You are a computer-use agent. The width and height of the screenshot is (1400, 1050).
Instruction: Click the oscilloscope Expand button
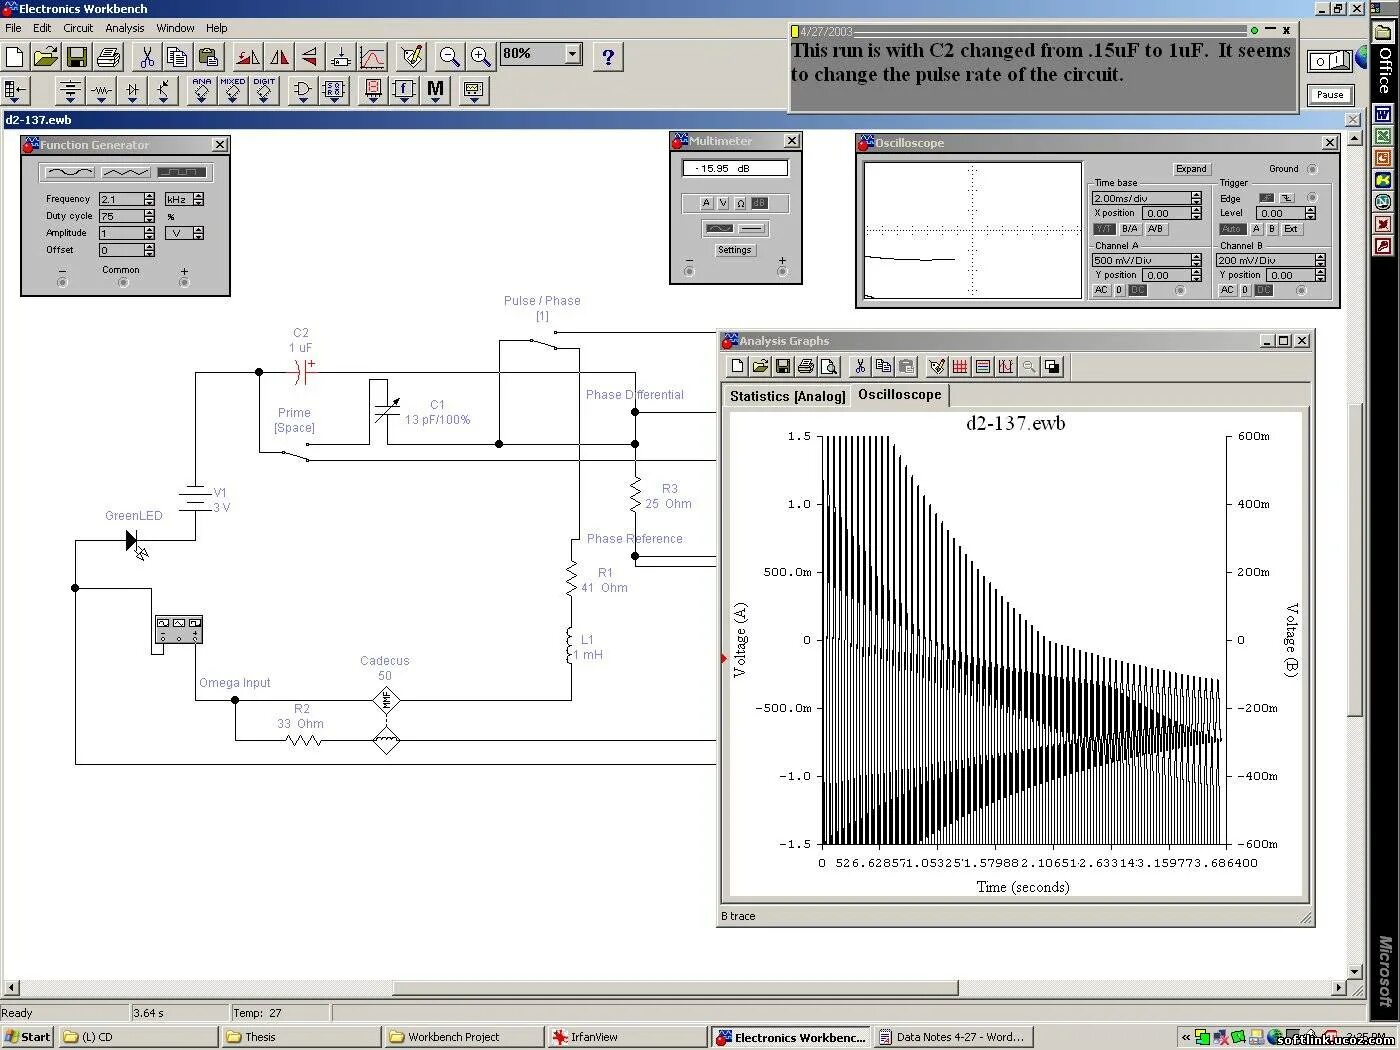[1191, 169]
